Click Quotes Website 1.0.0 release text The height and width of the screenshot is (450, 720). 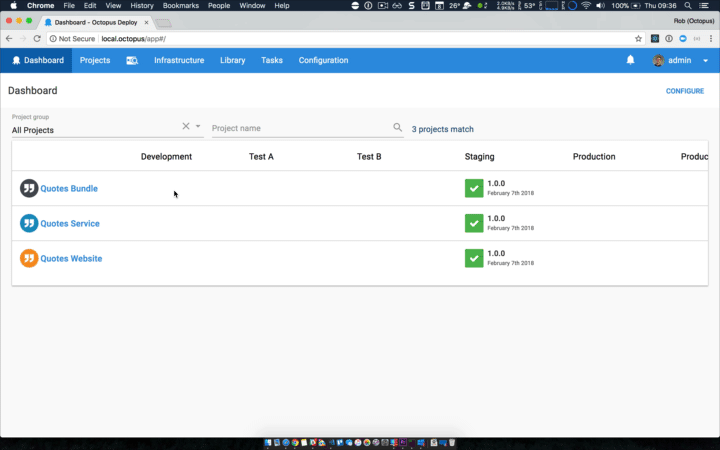(x=496, y=253)
